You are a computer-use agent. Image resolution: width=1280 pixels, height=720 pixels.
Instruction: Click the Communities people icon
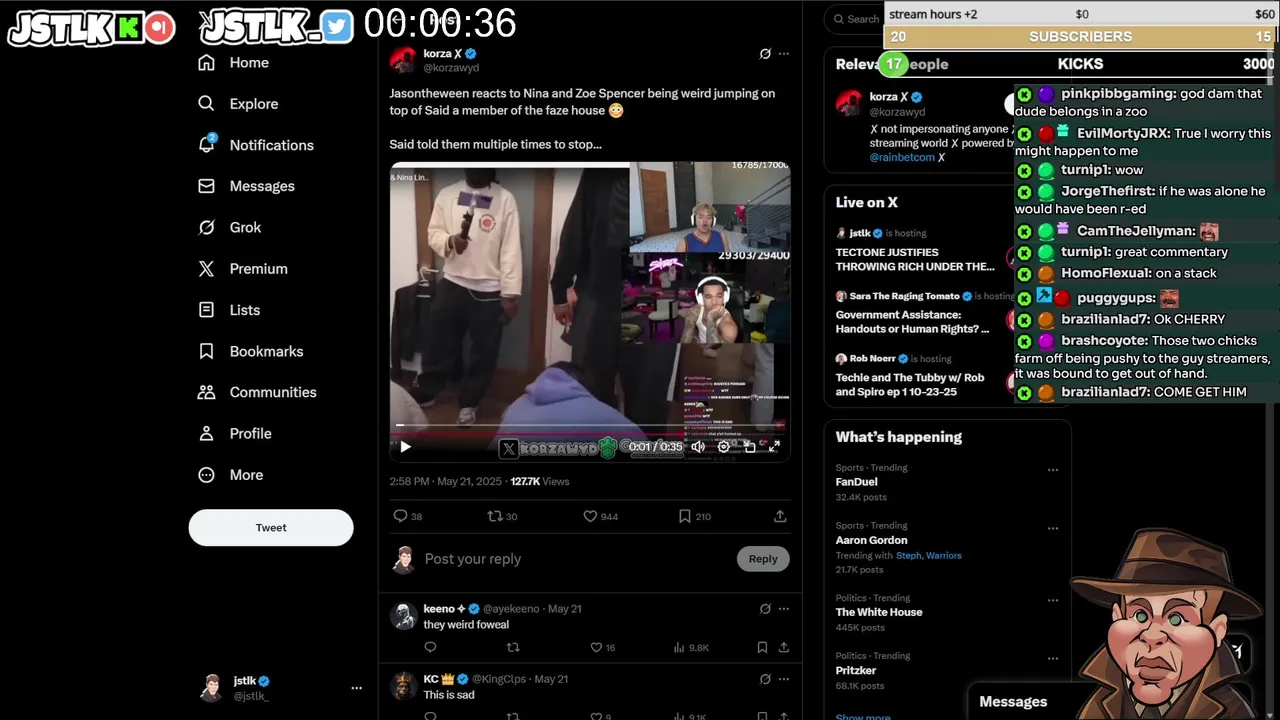click(206, 392)
